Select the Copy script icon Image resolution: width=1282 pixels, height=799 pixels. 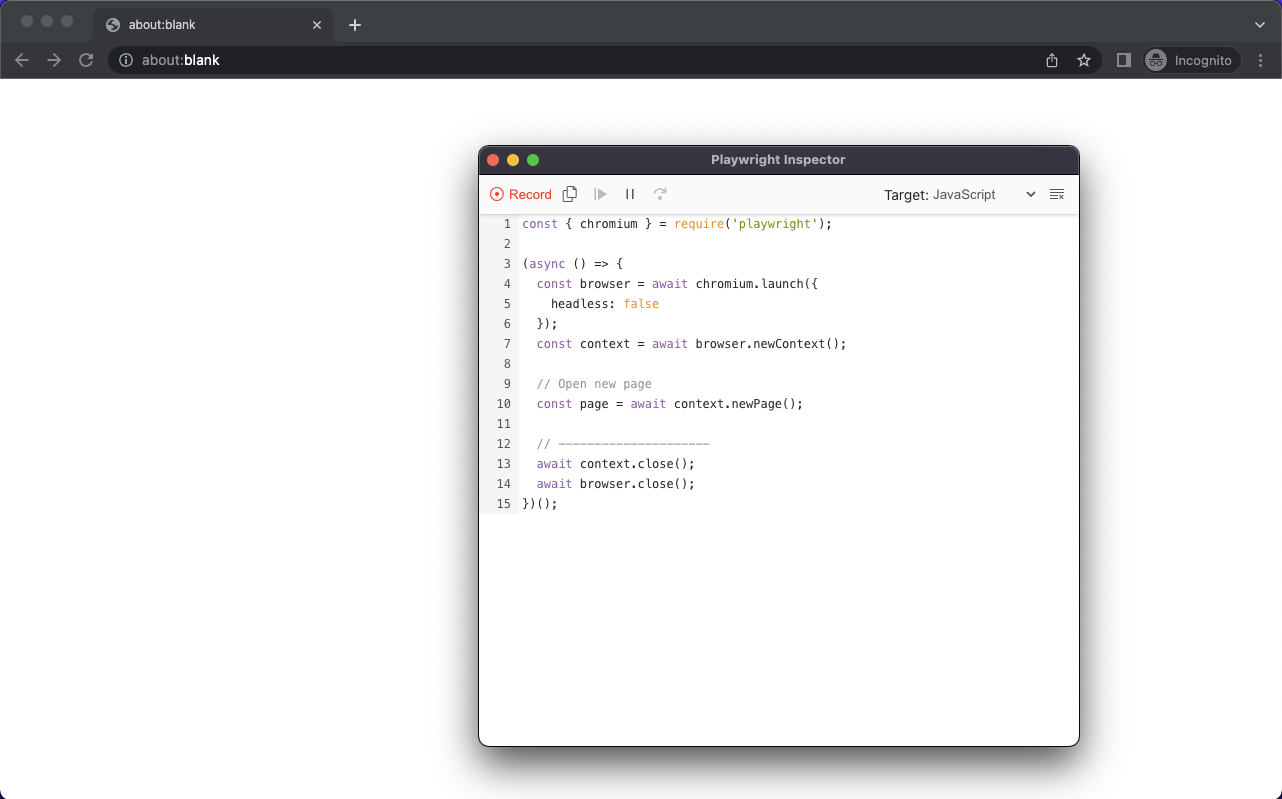[570, 193]
